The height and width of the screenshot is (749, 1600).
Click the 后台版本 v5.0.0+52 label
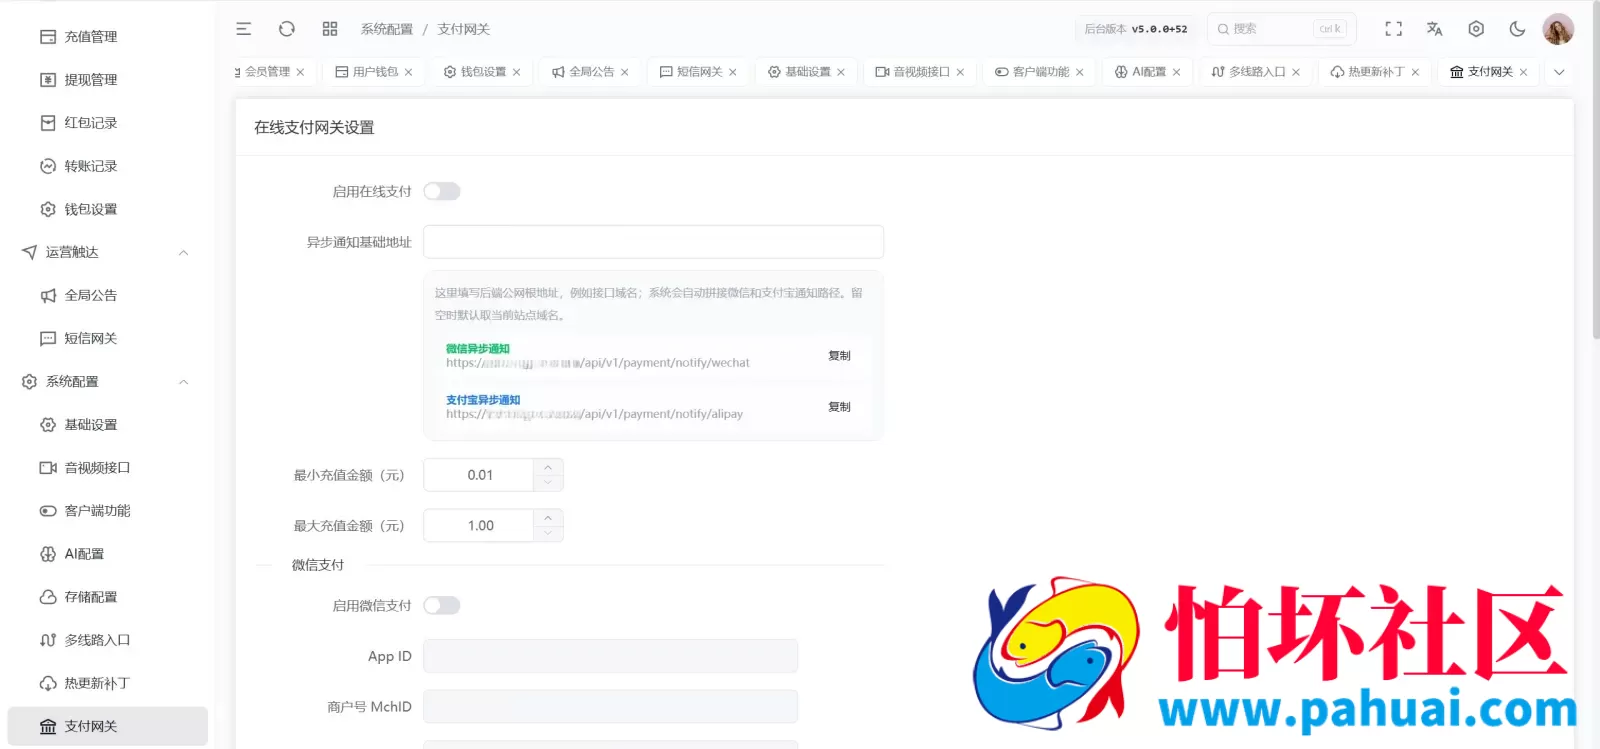click(x=1136, y=29)
